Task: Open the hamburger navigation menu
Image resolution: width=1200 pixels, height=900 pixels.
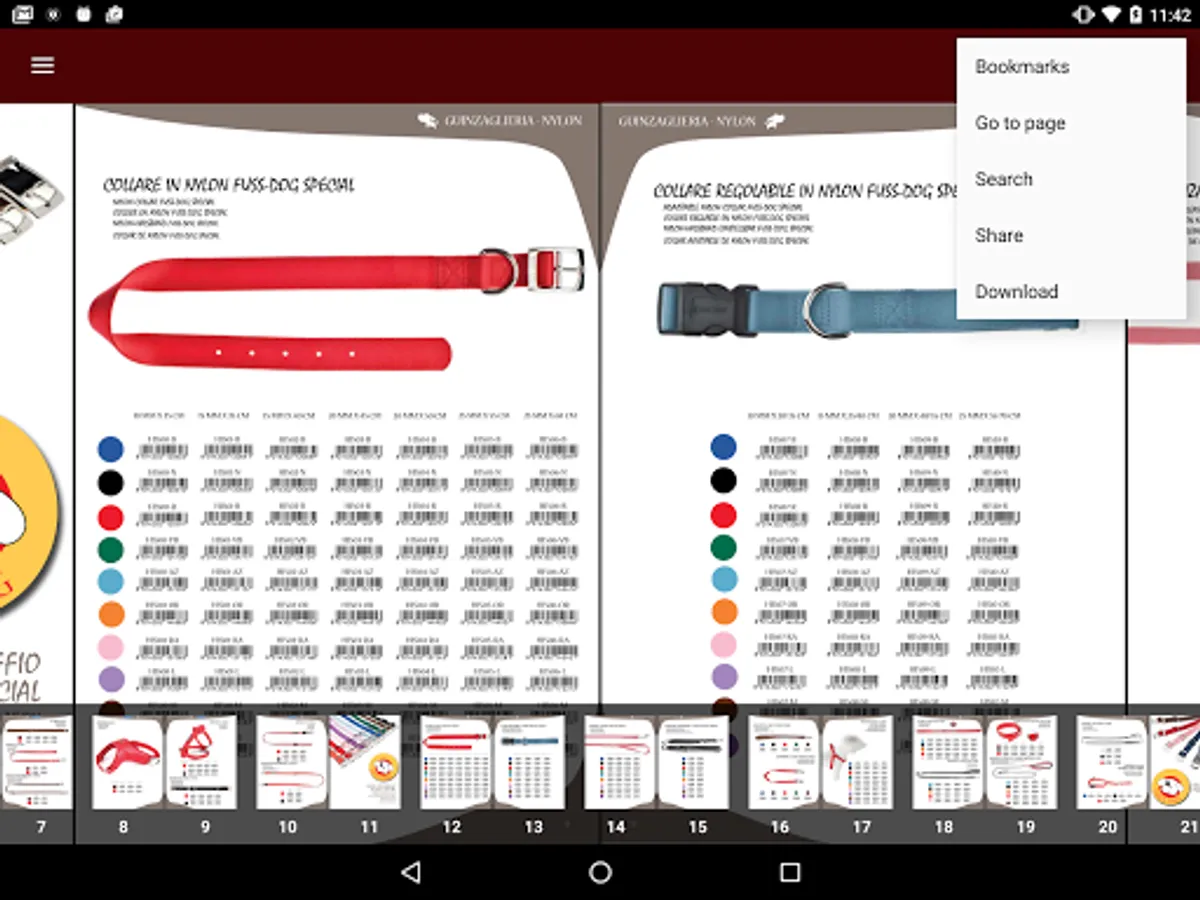Action: pos(42,65)
